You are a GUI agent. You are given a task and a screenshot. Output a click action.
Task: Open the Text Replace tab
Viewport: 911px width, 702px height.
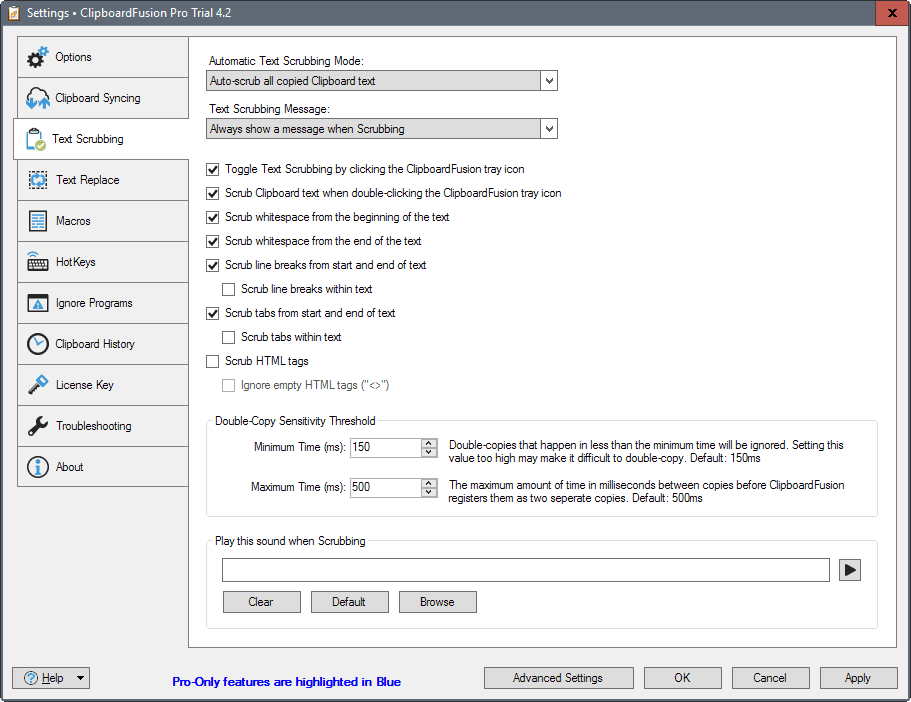coord(103,180)
